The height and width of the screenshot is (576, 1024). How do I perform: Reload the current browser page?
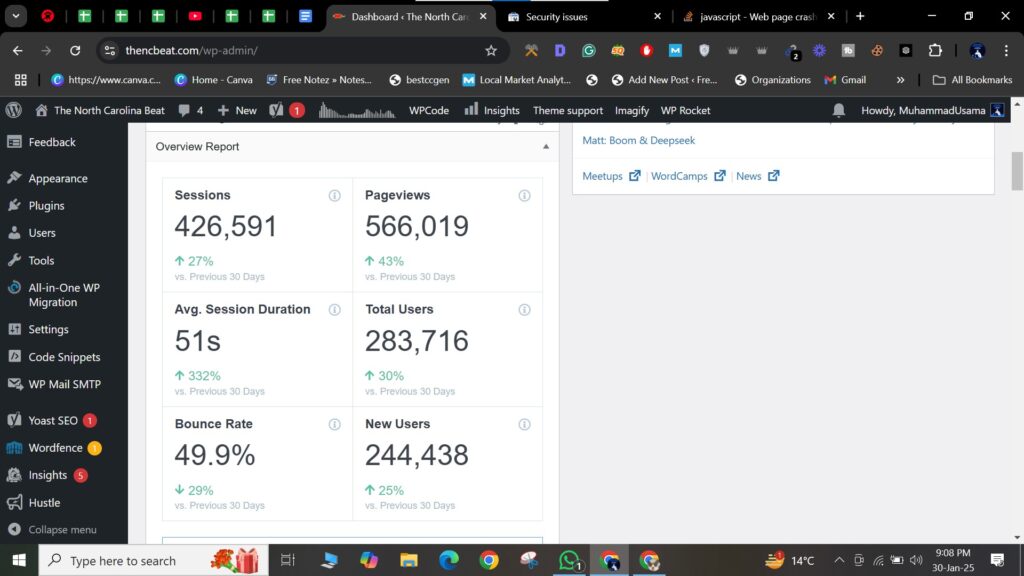click(x=75, y=51)
